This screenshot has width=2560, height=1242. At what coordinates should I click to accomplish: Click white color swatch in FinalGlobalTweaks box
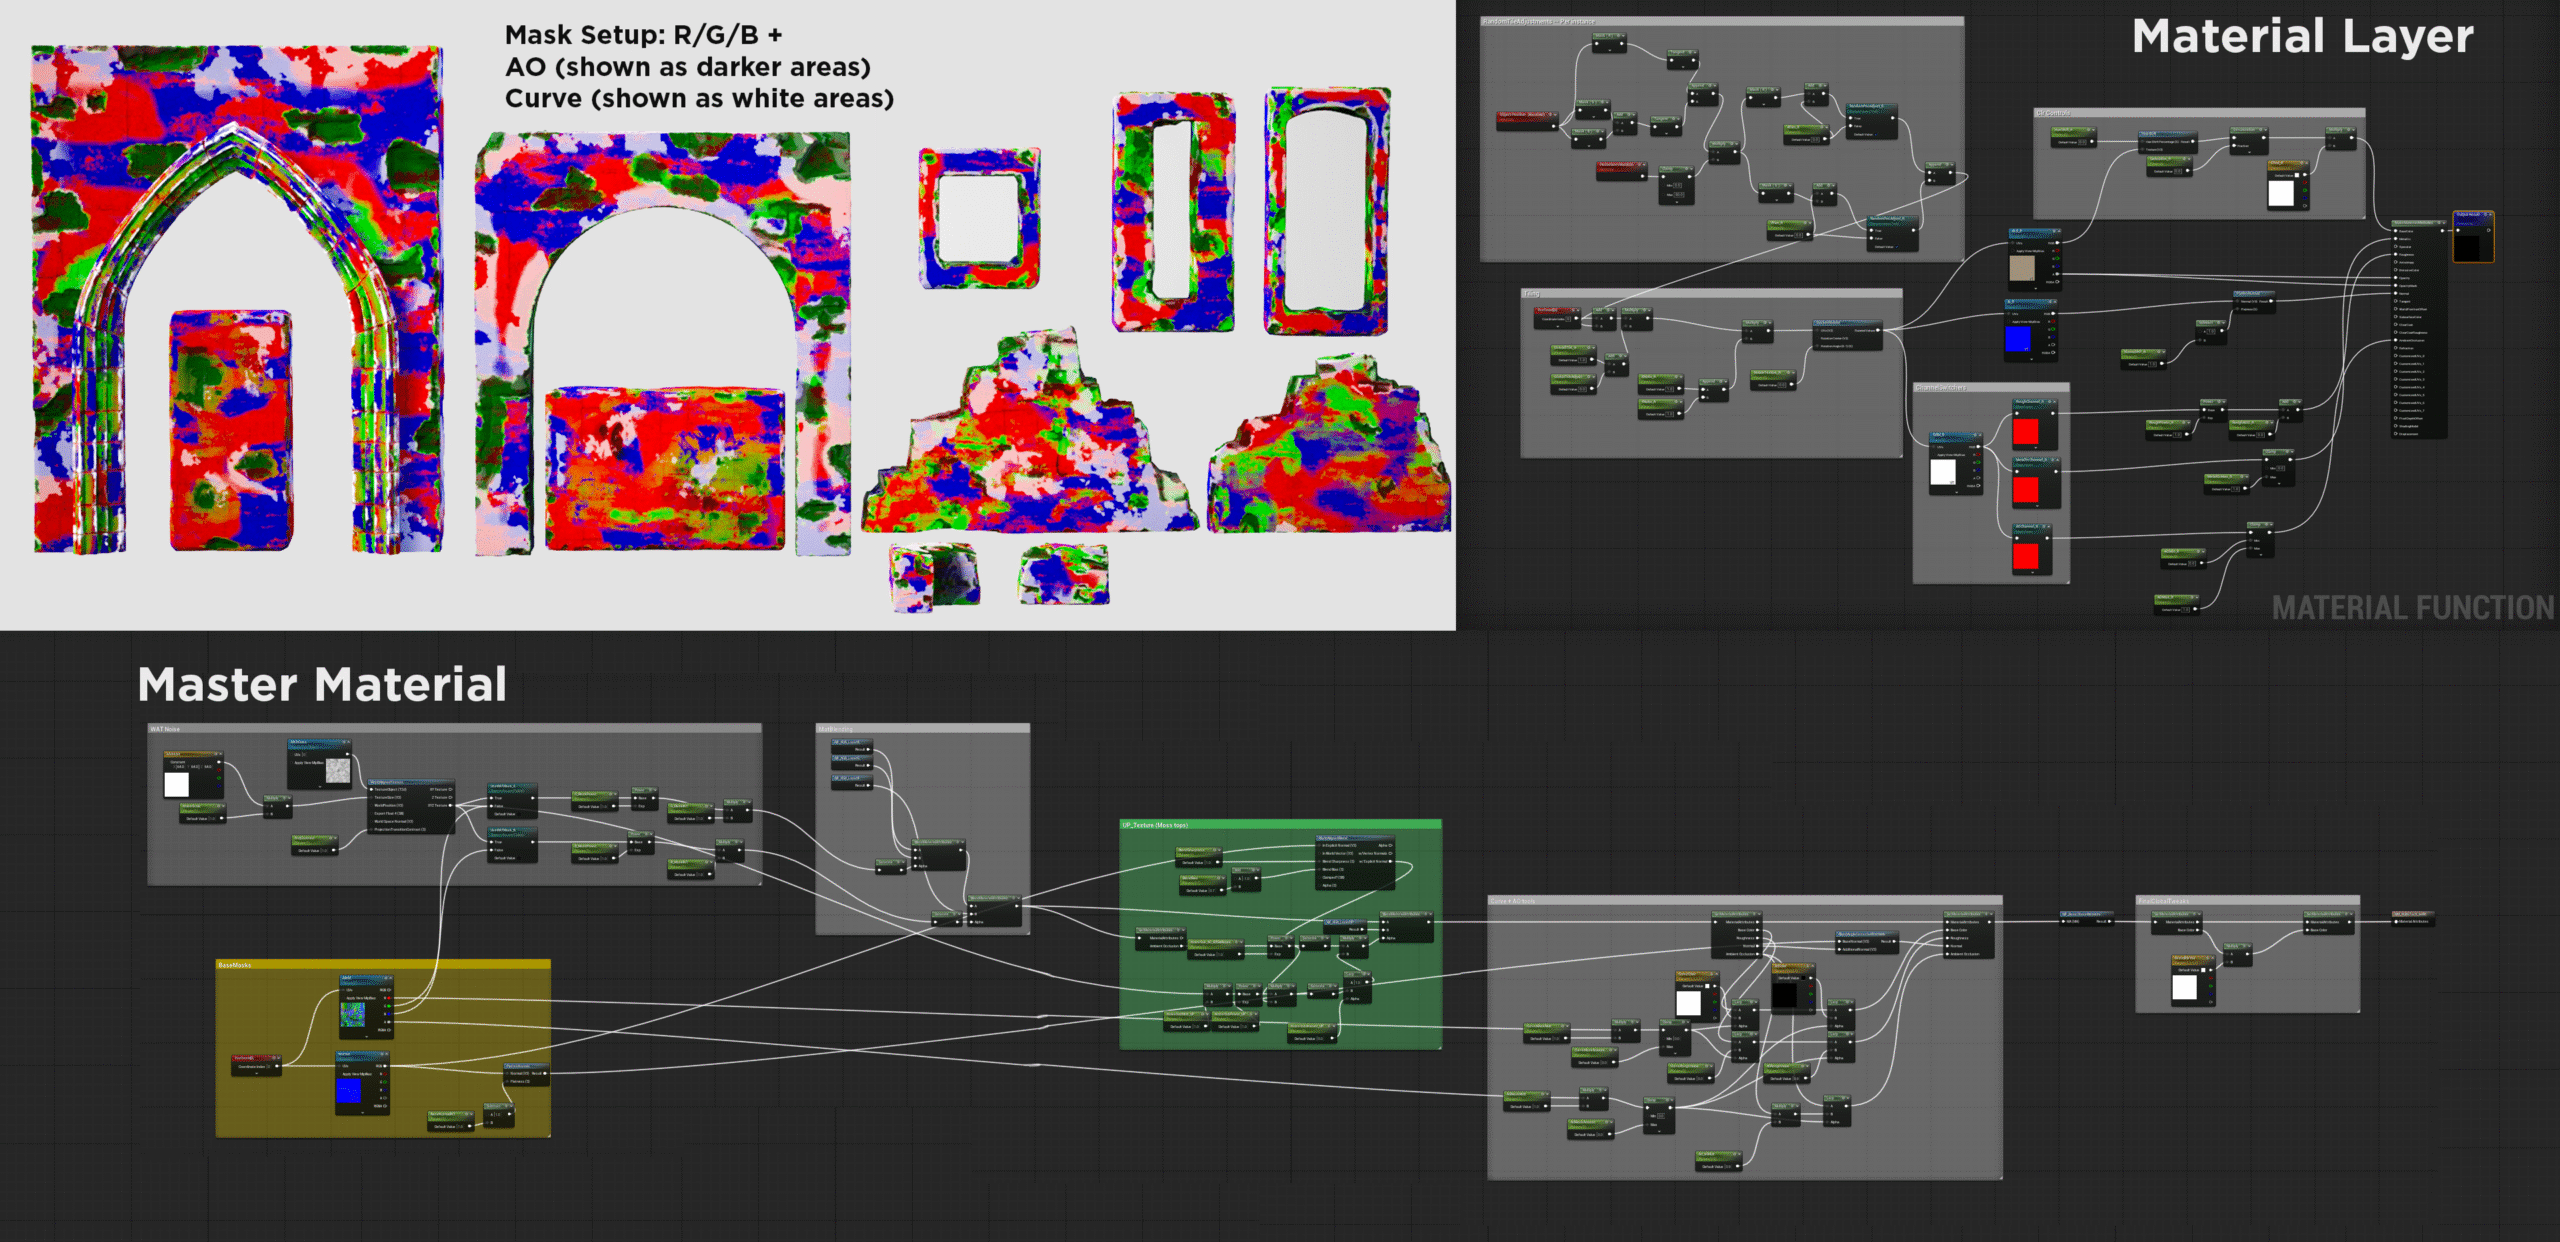[2184, 988]
